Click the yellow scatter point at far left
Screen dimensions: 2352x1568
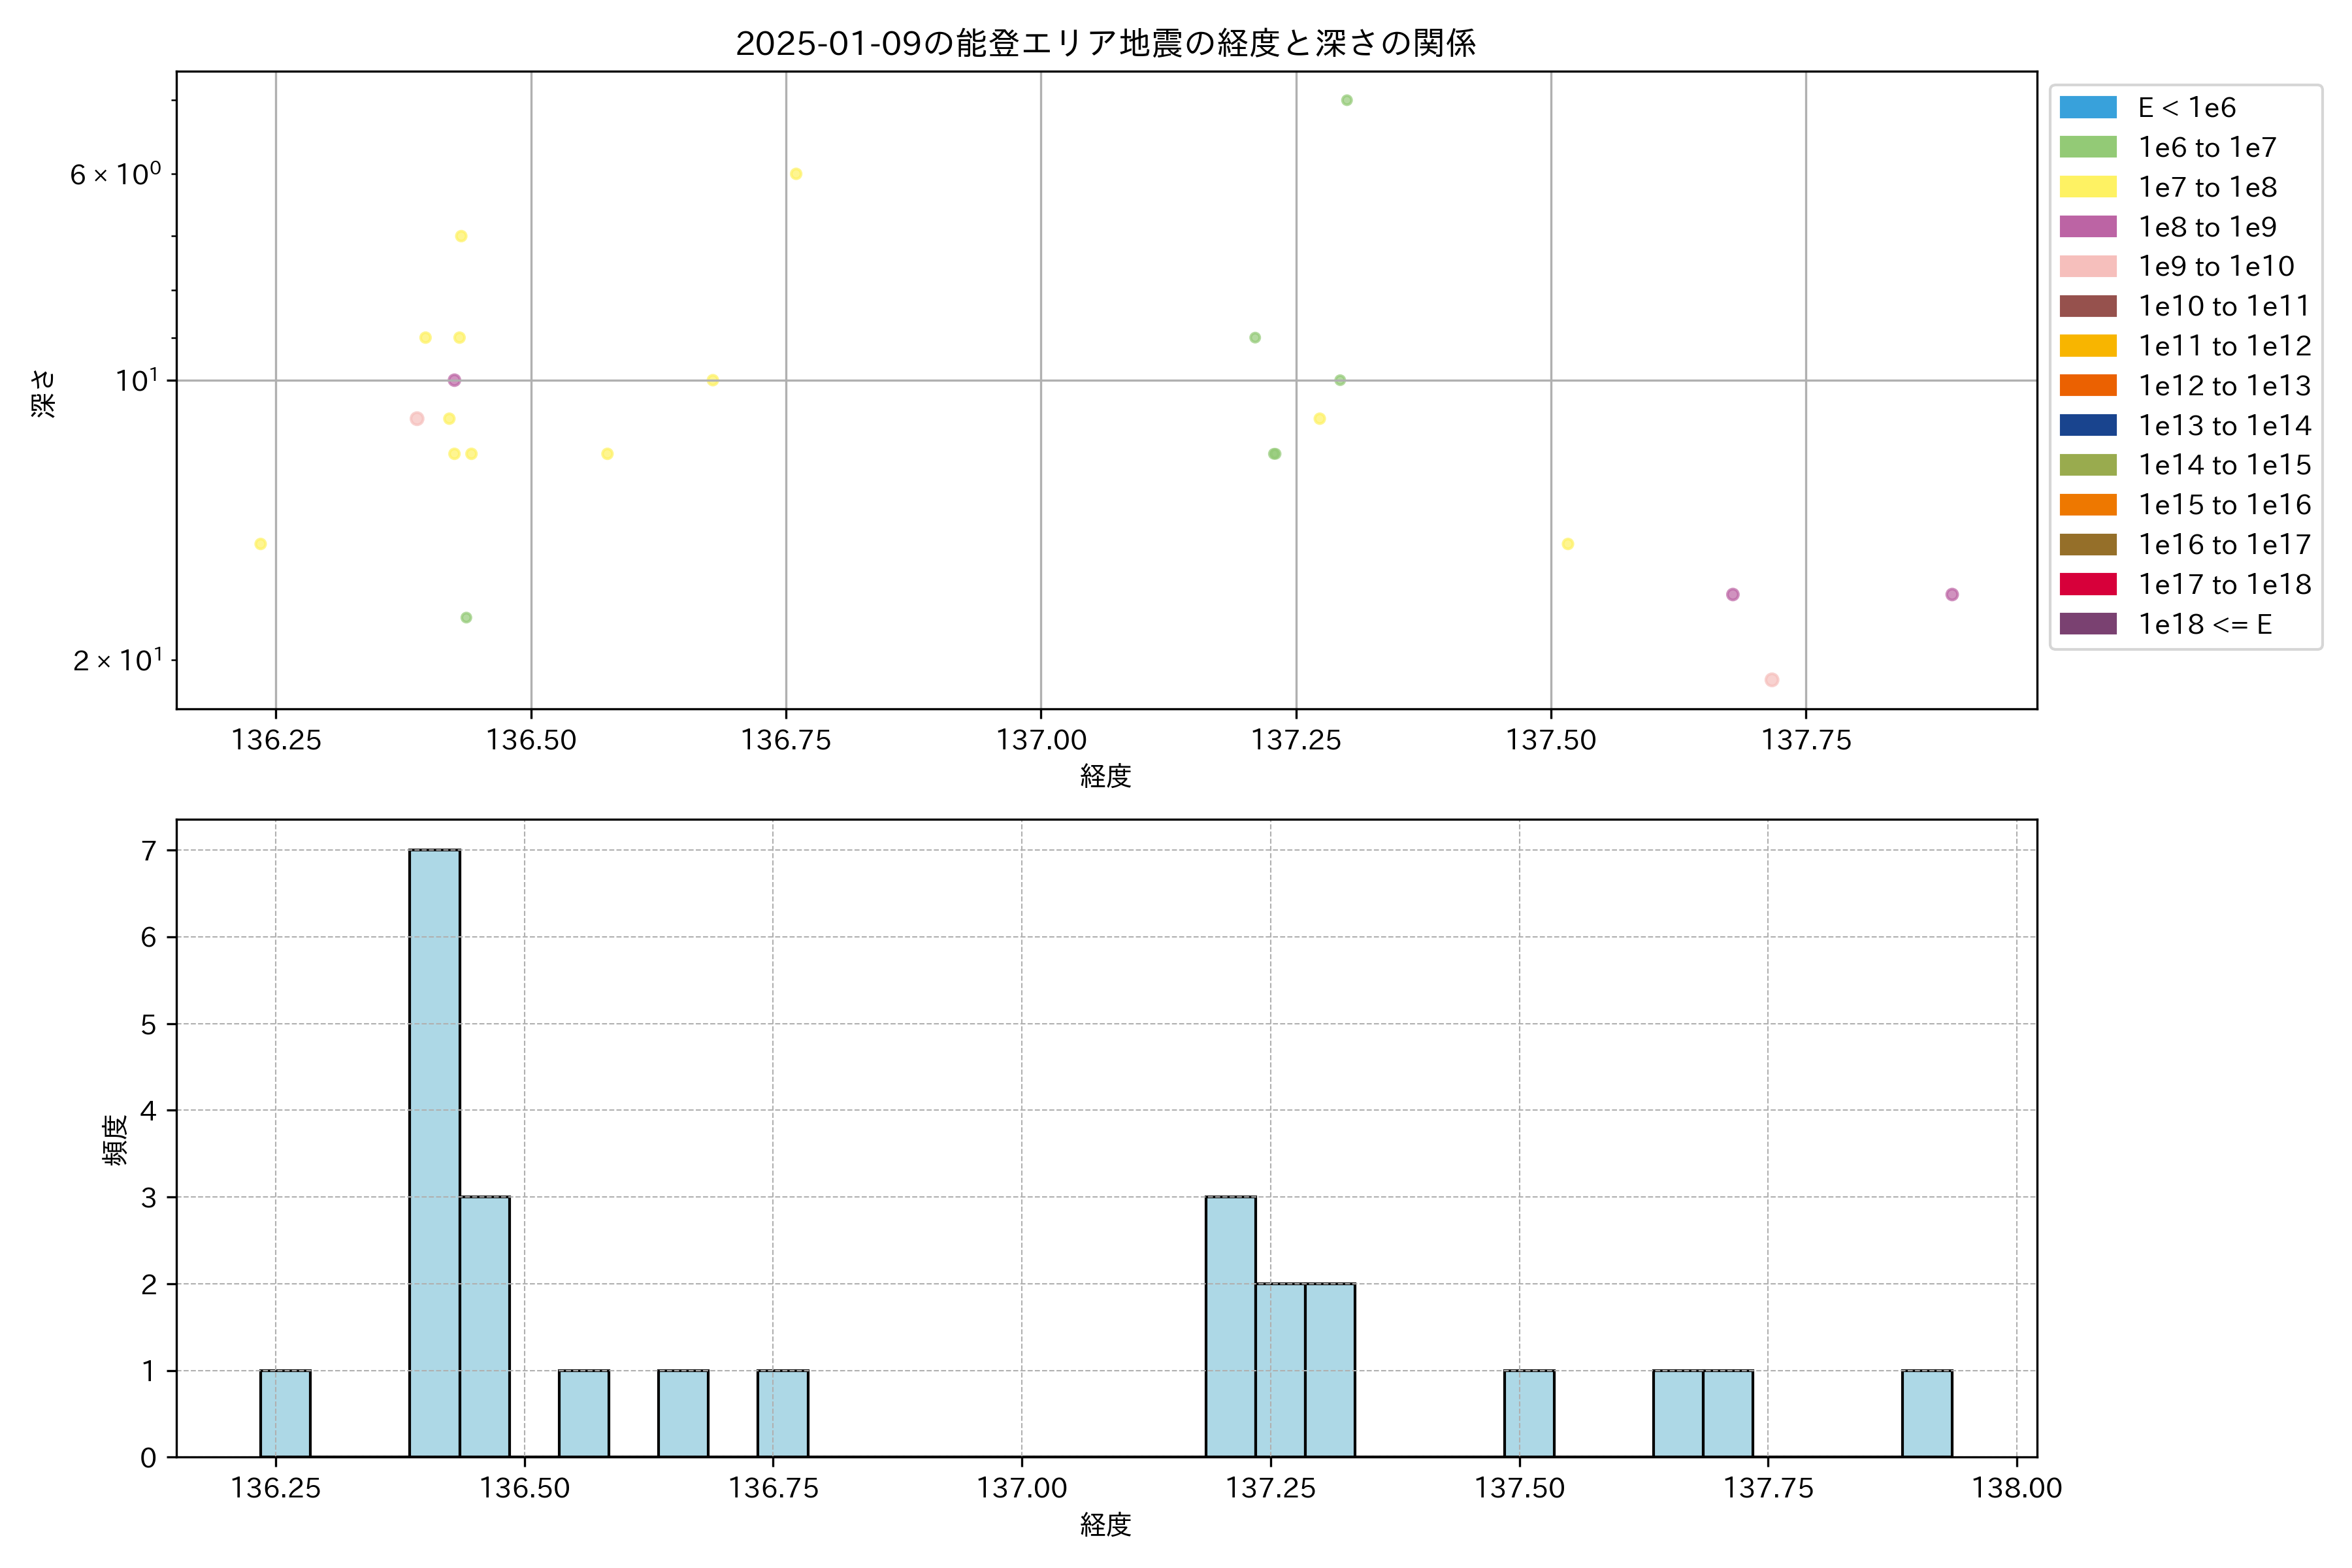pyautogui.click(x=260, y=544)
